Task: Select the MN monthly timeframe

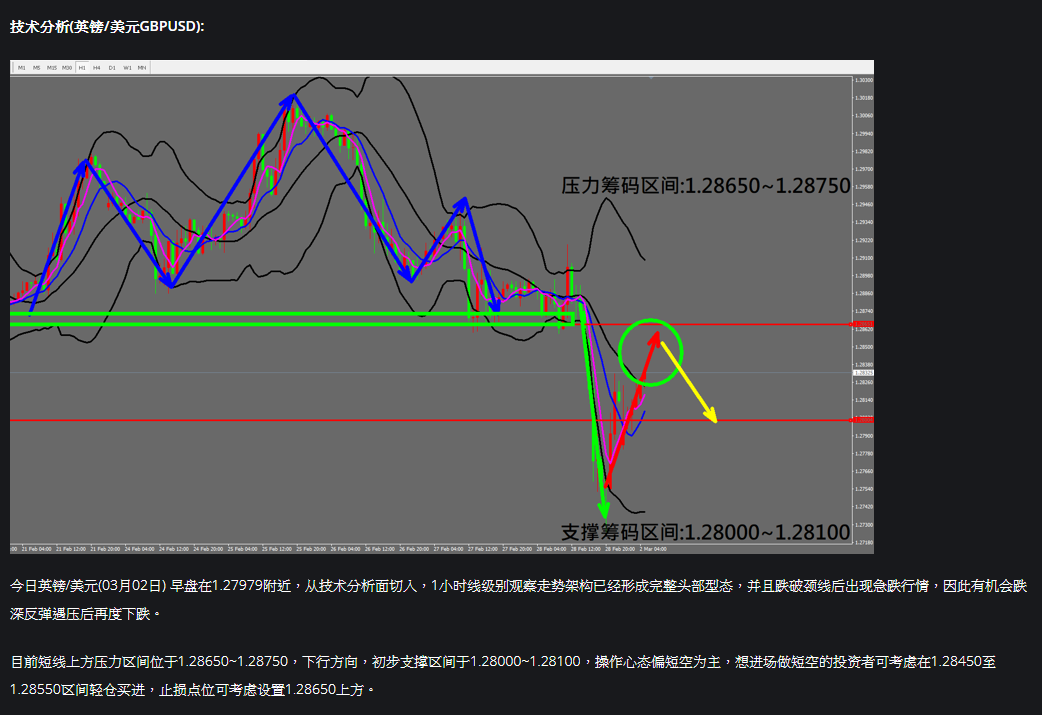Action: tap(142, 68)
